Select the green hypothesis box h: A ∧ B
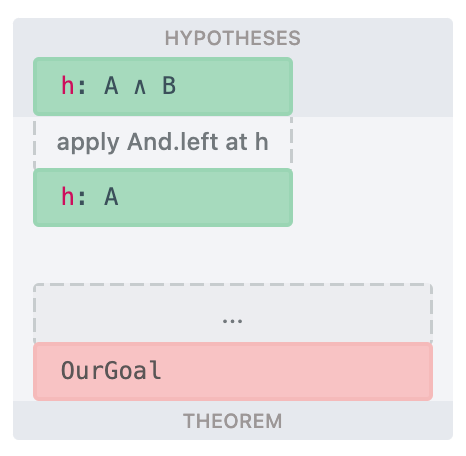Screen dimensions: 466x456 [x=163, y=86]
